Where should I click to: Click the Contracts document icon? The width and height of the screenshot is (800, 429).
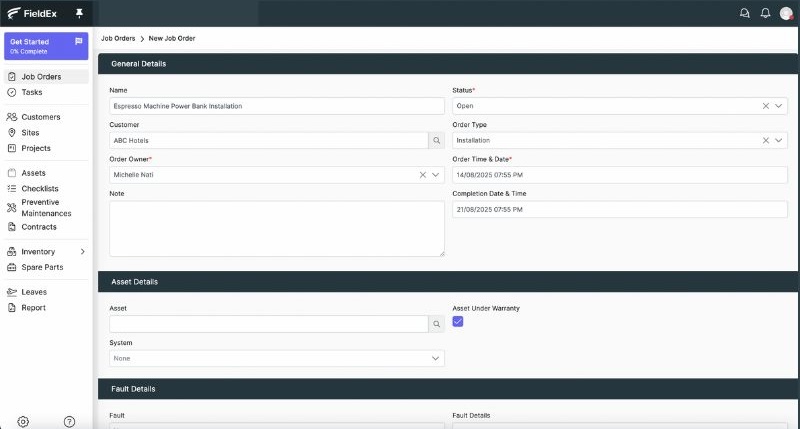(12, 226)
